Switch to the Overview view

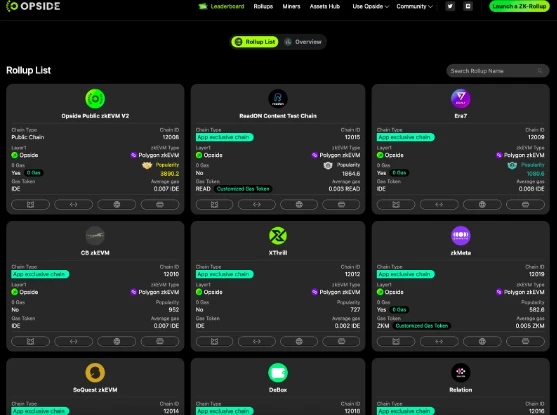(x=303, y=42)
